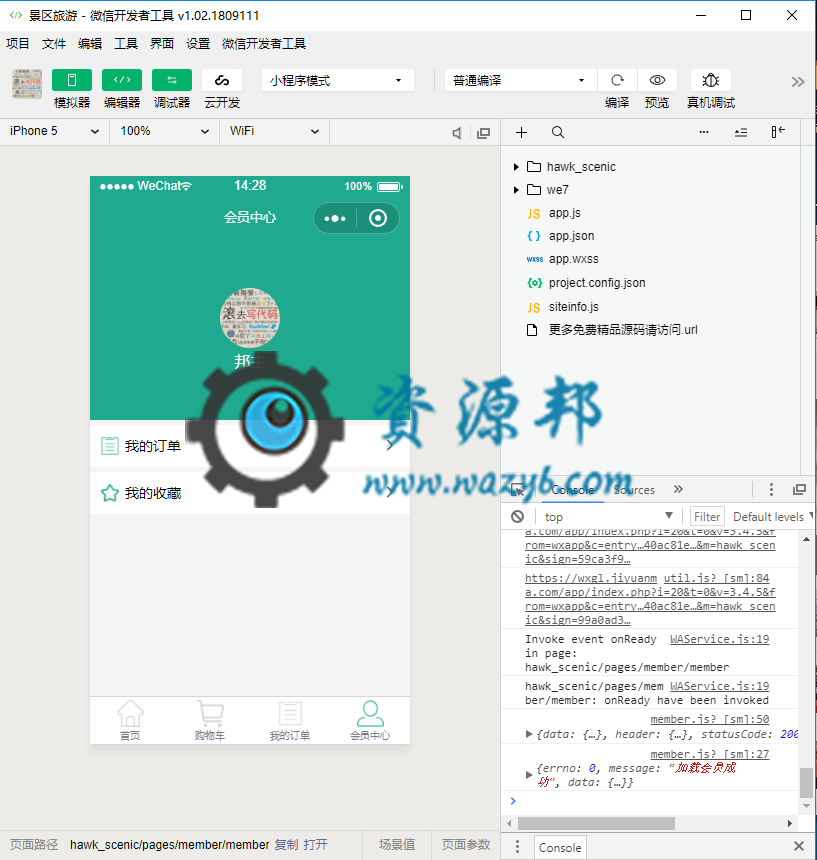This screenshot has width=817, height=860.
Task: Open the 界面 menu
Action: point(162,43)
